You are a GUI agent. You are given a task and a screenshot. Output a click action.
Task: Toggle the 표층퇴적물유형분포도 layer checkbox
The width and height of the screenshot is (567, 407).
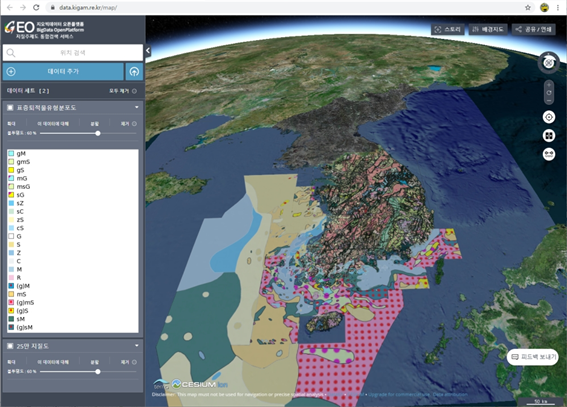point(10,108)
